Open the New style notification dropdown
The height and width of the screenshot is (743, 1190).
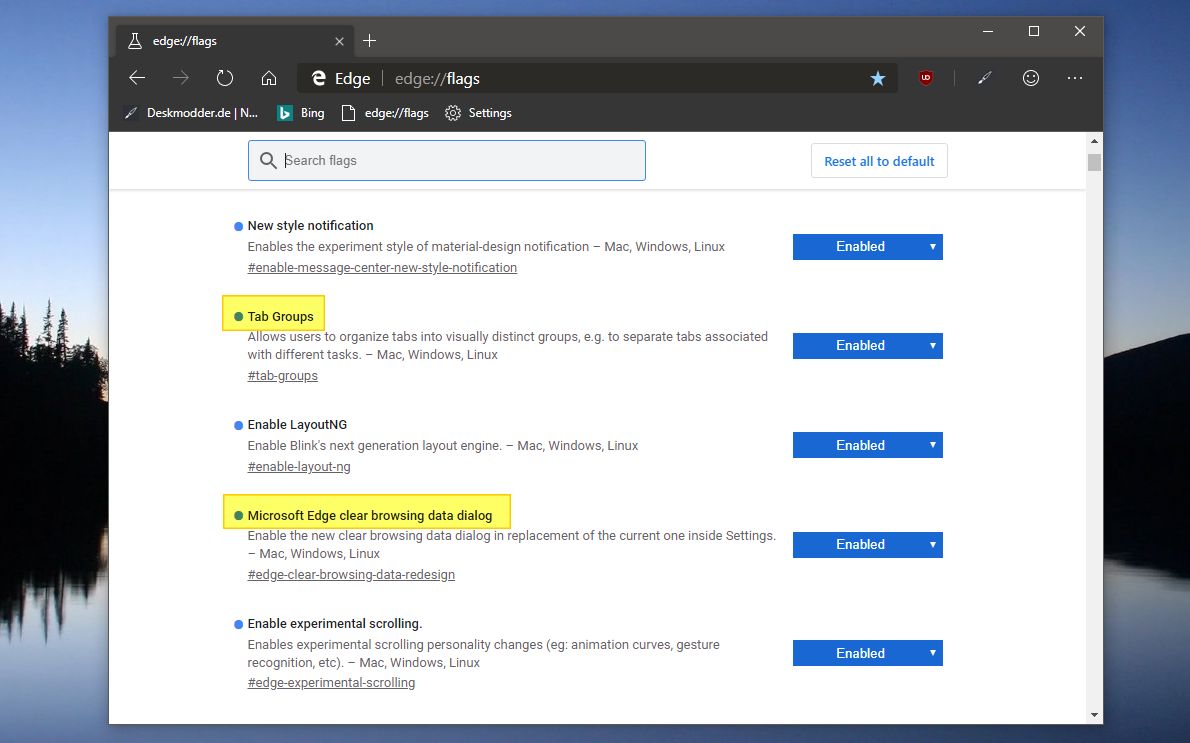pyautogui.click(x=867, y=247)
